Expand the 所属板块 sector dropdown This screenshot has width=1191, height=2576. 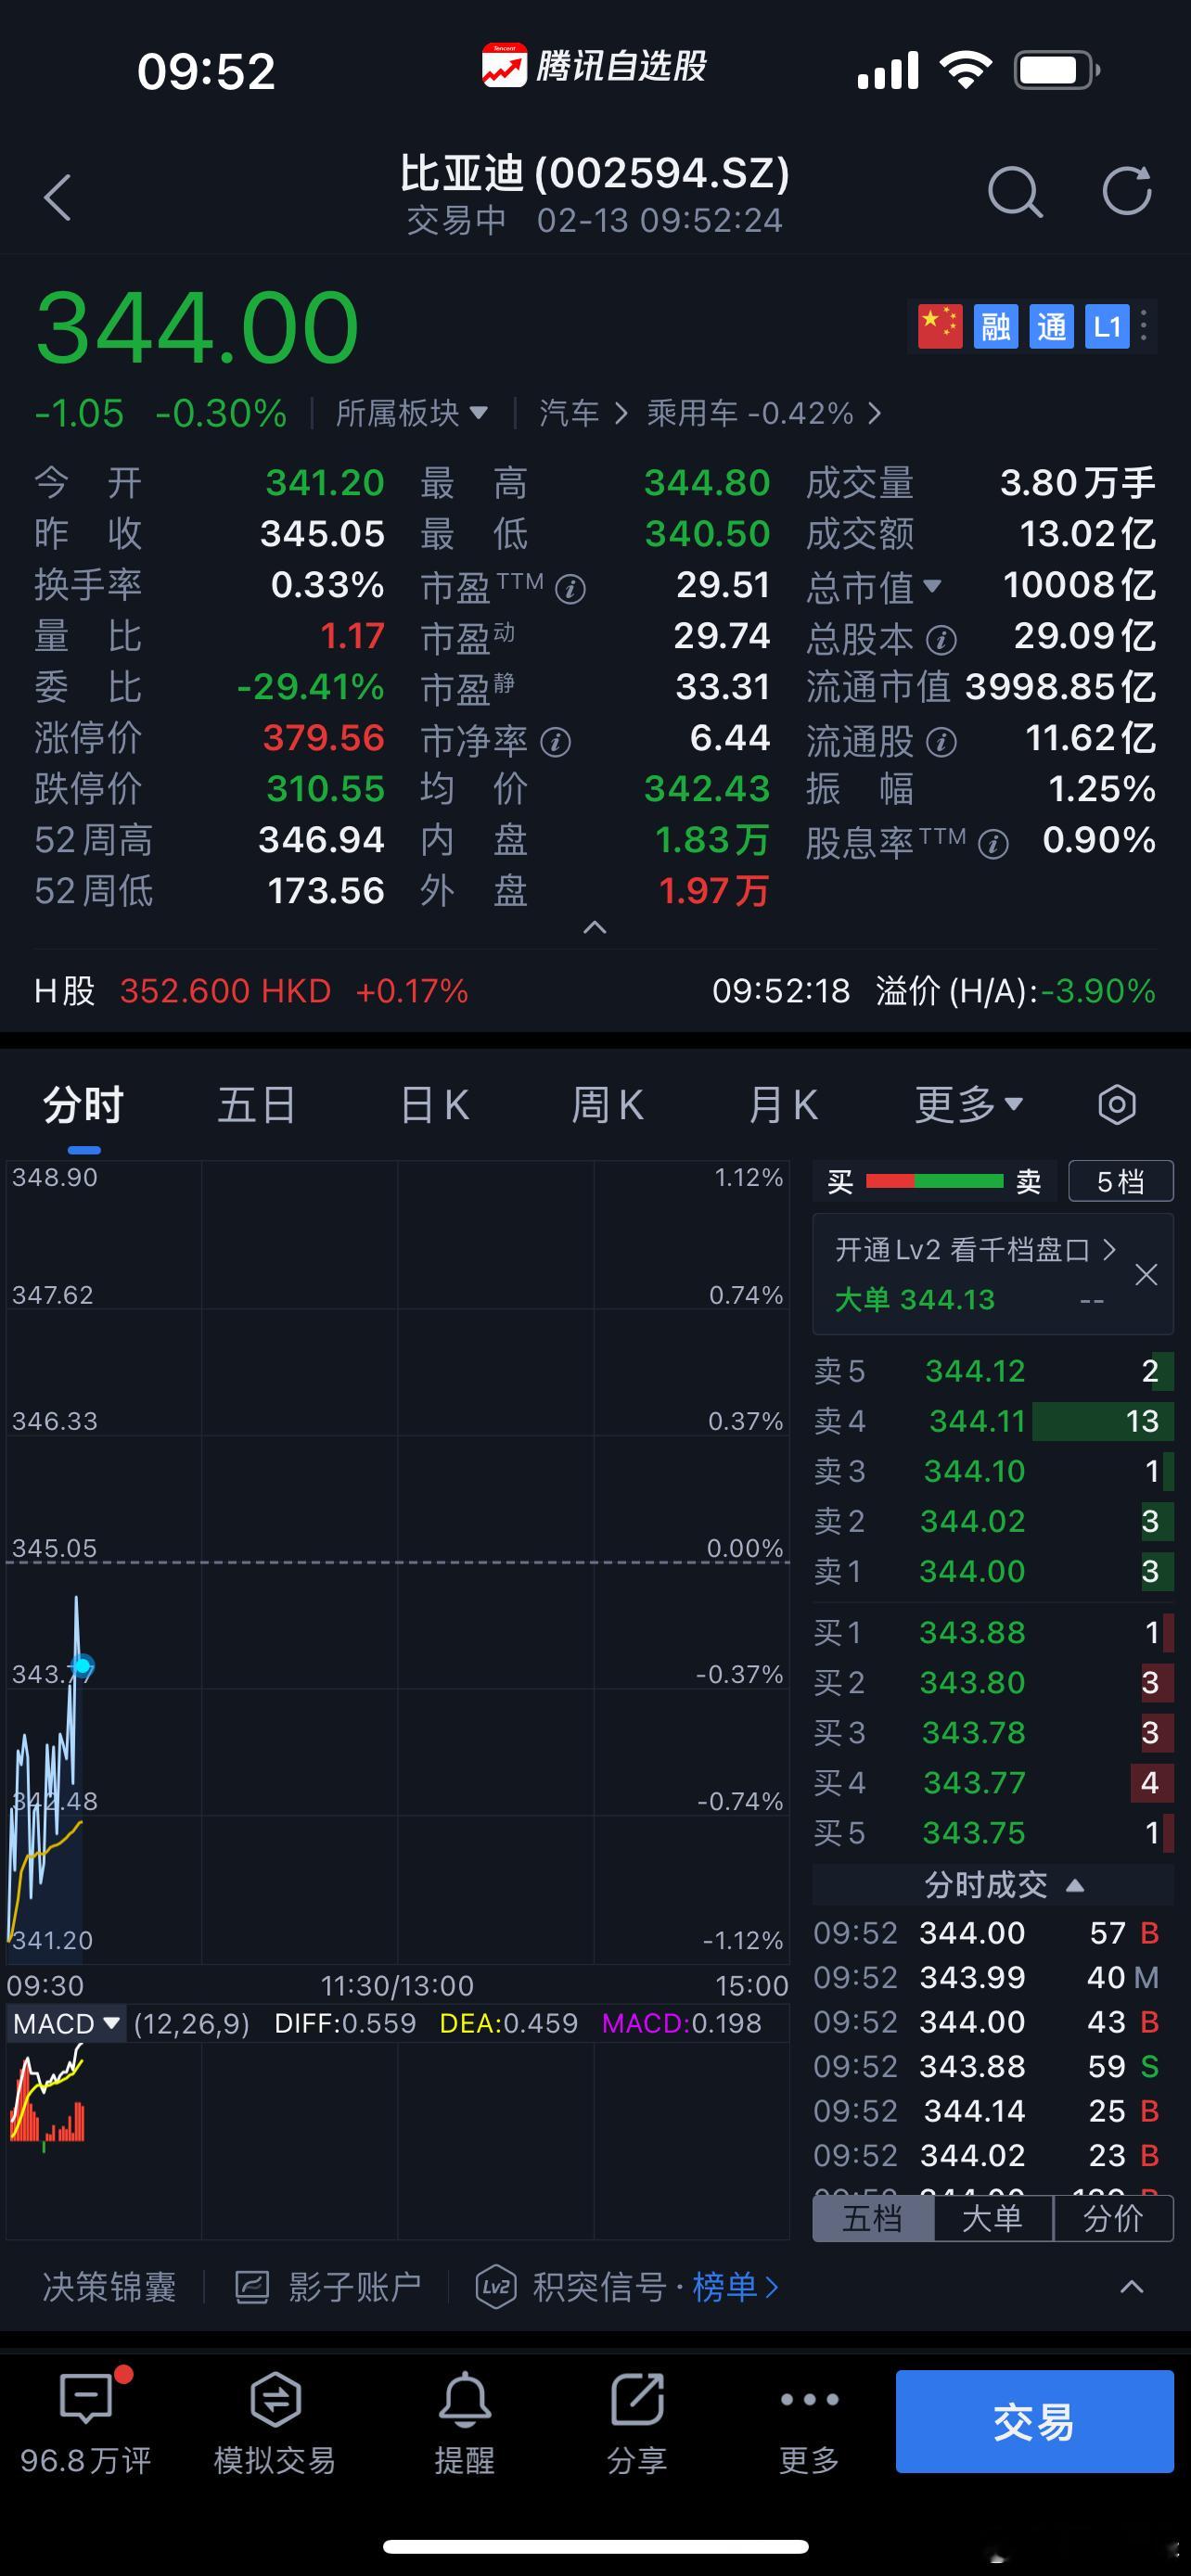tap(412, 413)
